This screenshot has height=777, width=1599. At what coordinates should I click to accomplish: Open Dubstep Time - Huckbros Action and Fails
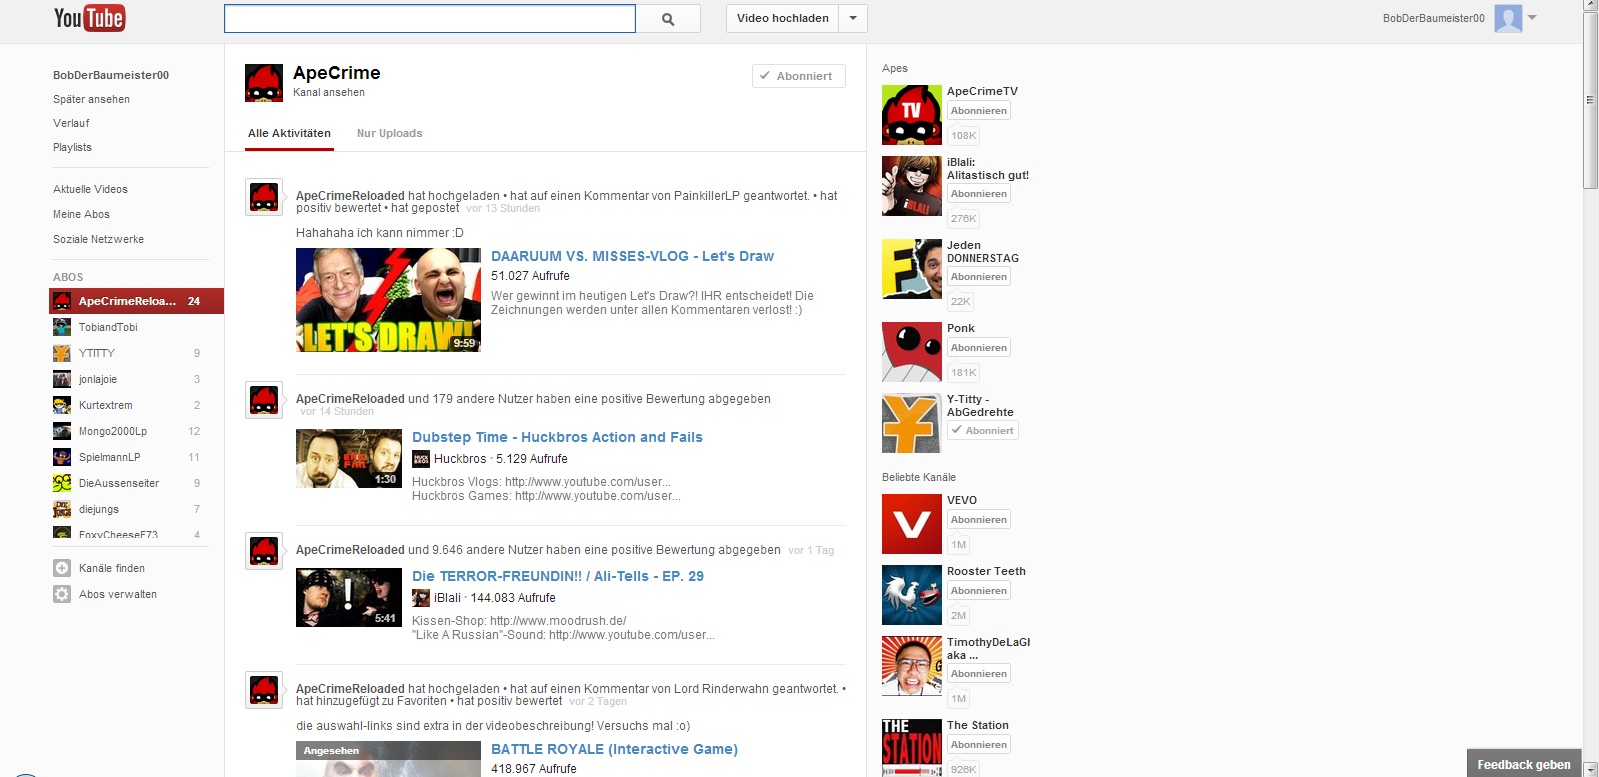[557, 437]
